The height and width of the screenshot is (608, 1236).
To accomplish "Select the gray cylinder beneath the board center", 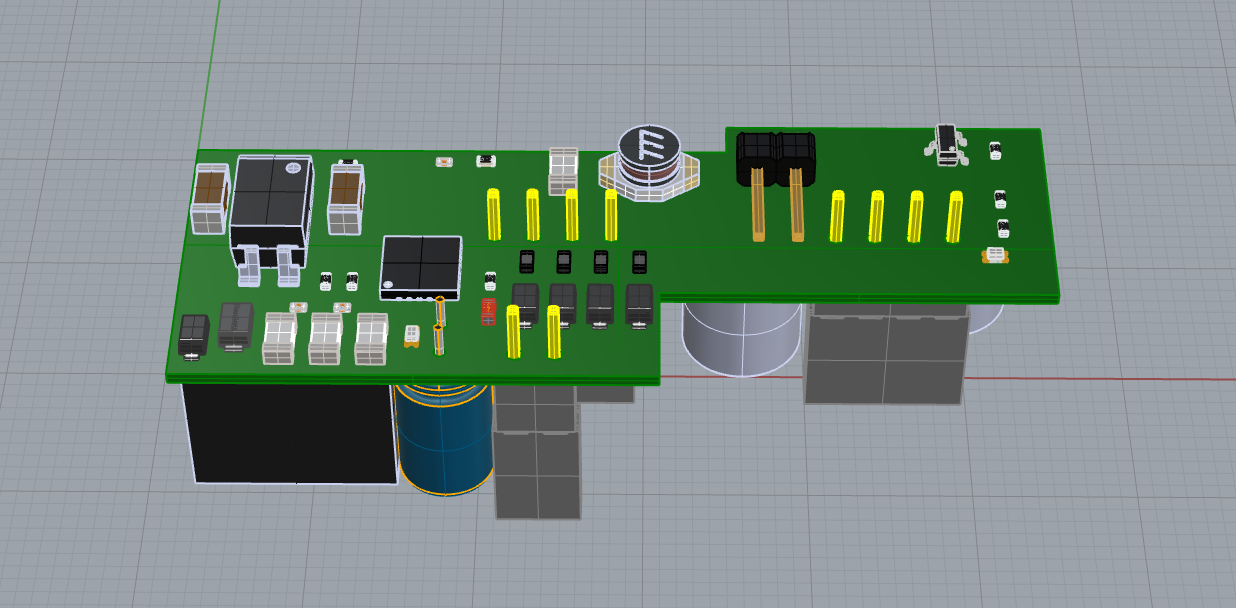I will (740, 335).
